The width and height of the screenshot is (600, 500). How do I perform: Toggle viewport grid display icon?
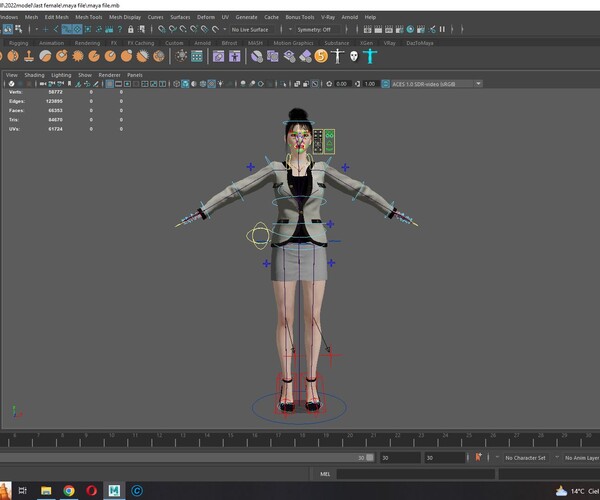(x=109, y=84)
